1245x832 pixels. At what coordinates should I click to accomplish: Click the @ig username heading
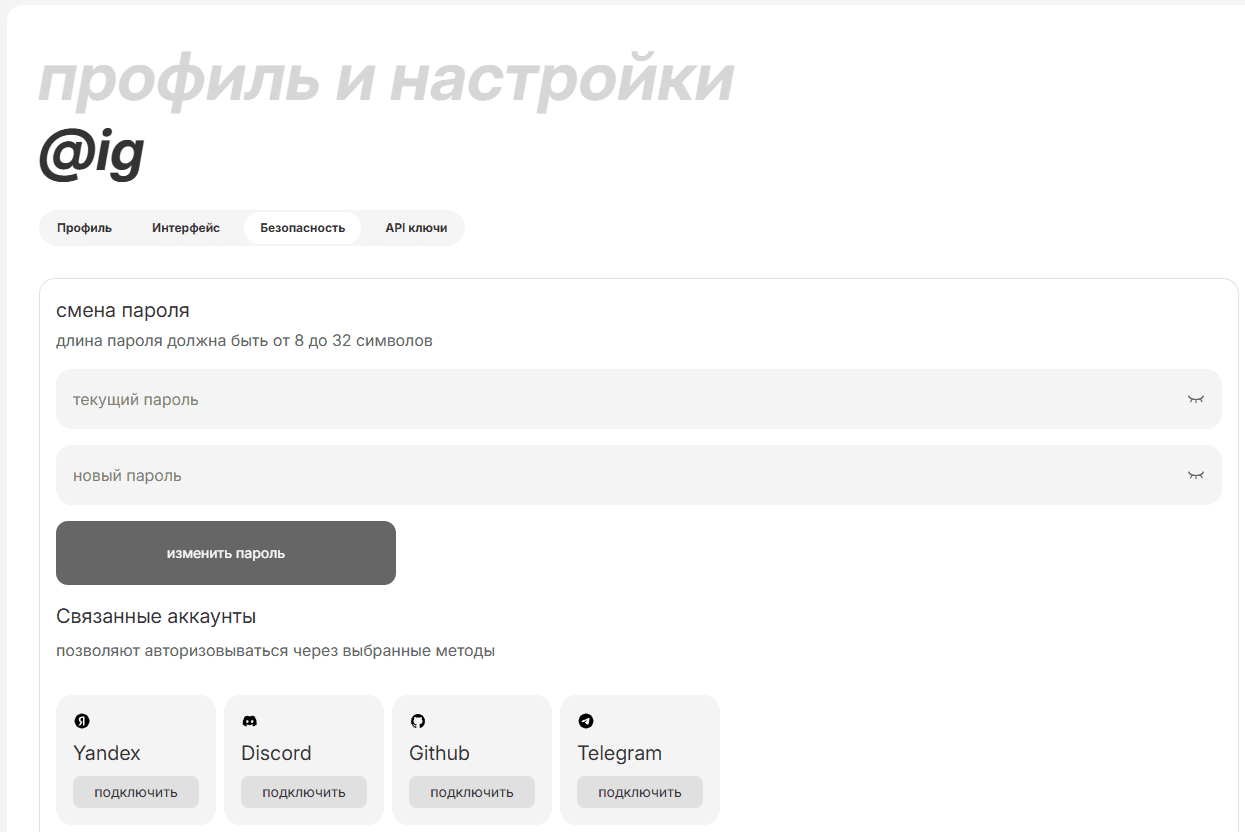click(92, 155)
